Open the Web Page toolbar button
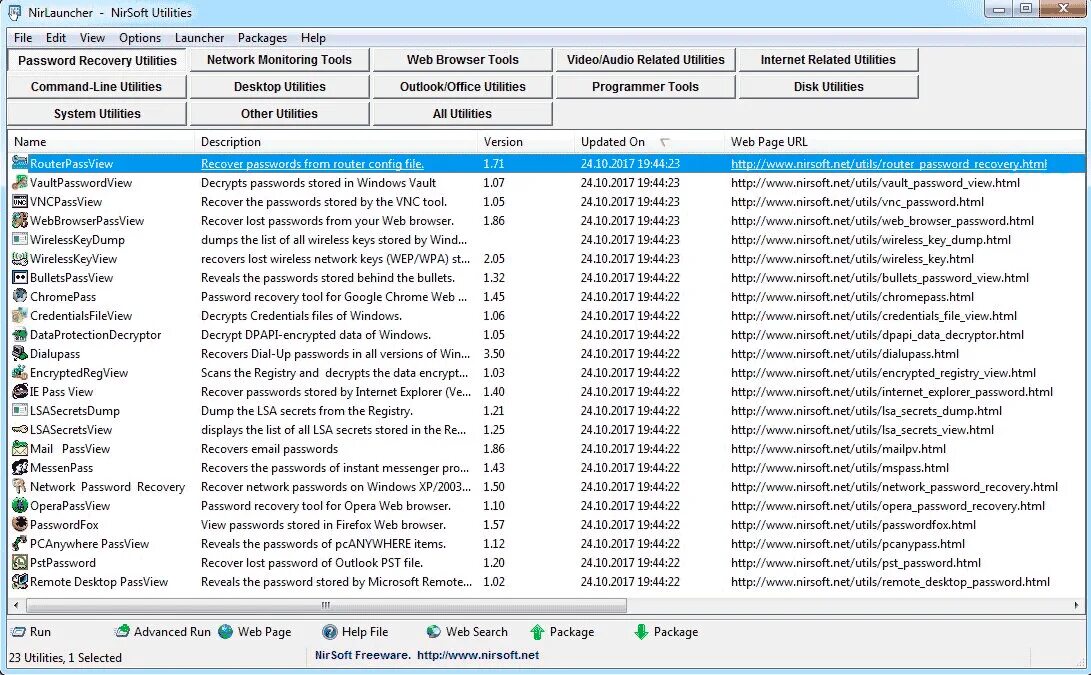The height and width of the screenshot is (675, 1091). coord(255,632)
